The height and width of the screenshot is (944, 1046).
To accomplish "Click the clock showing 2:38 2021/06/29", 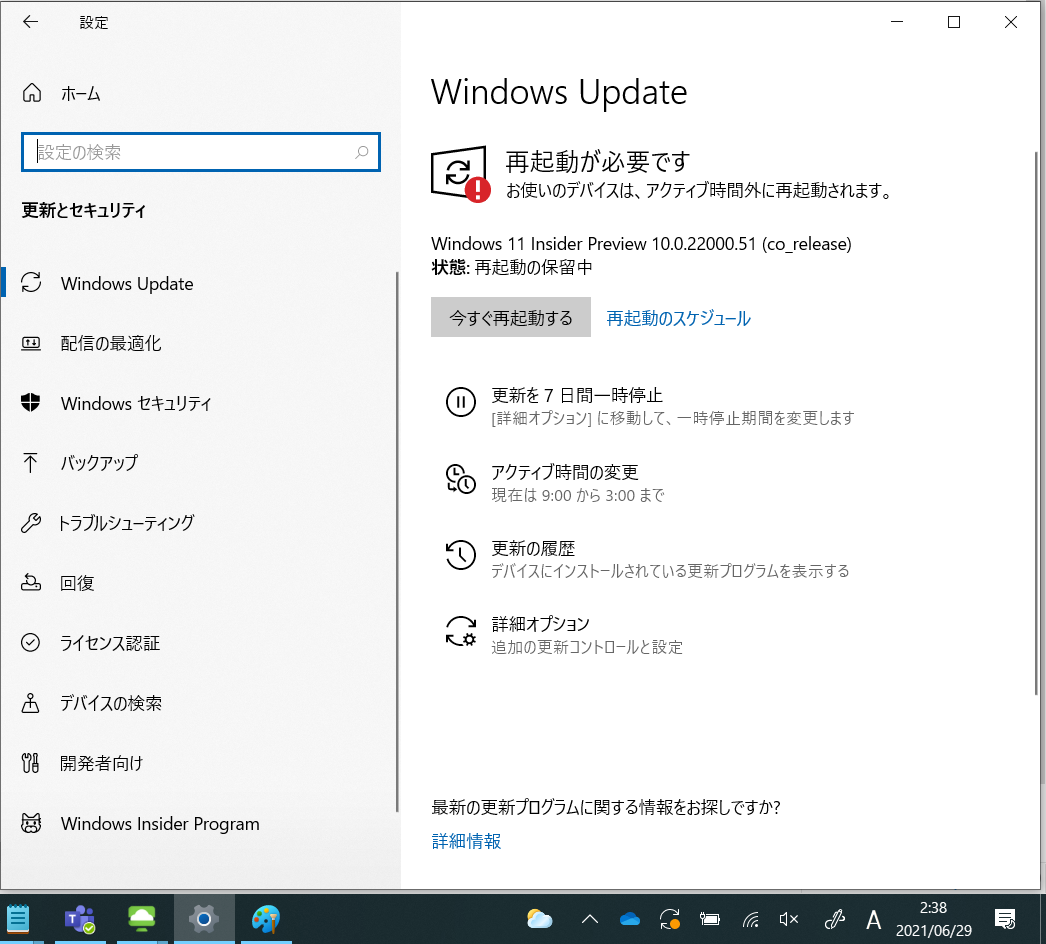I will tap(933, 919).
